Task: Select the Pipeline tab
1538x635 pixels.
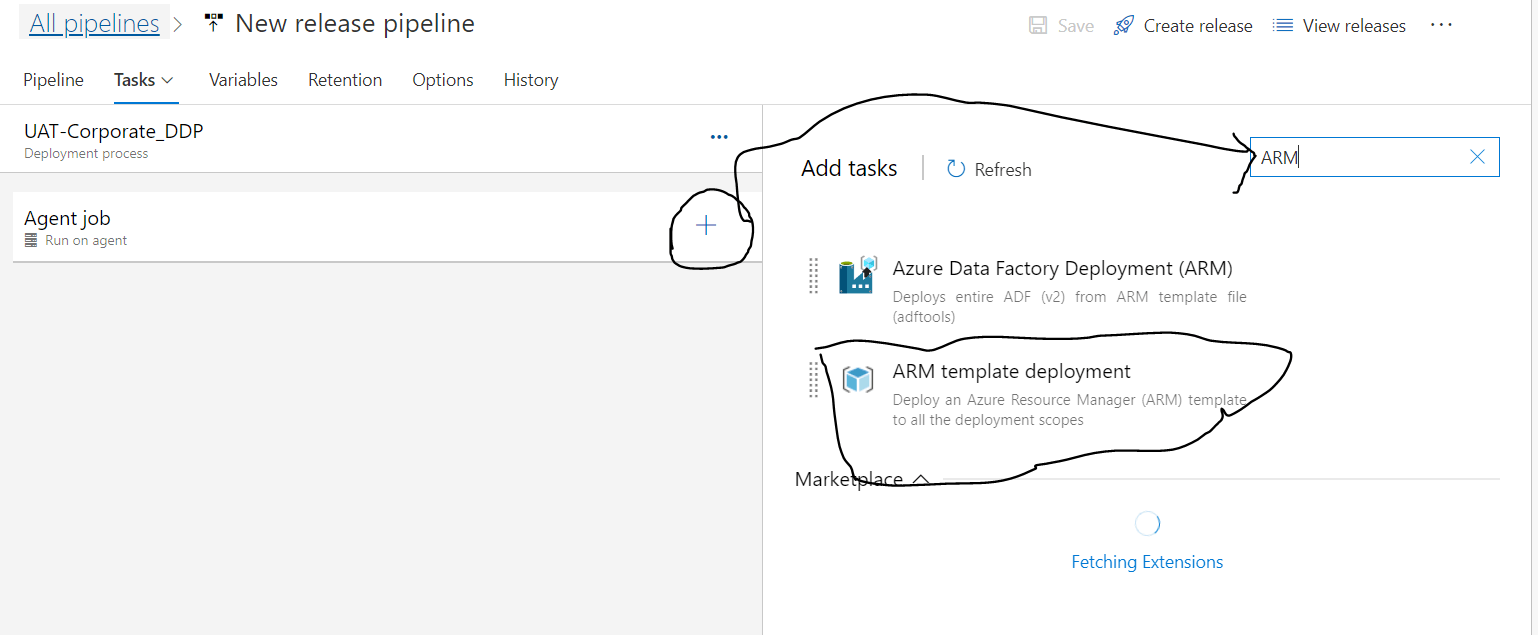Action: tap(53, 80)
